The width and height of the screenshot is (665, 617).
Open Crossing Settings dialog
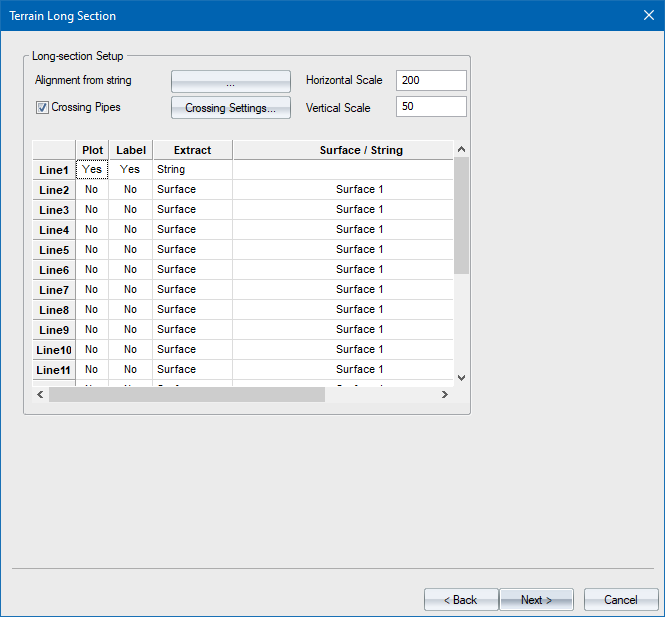[x=230, y=108]
